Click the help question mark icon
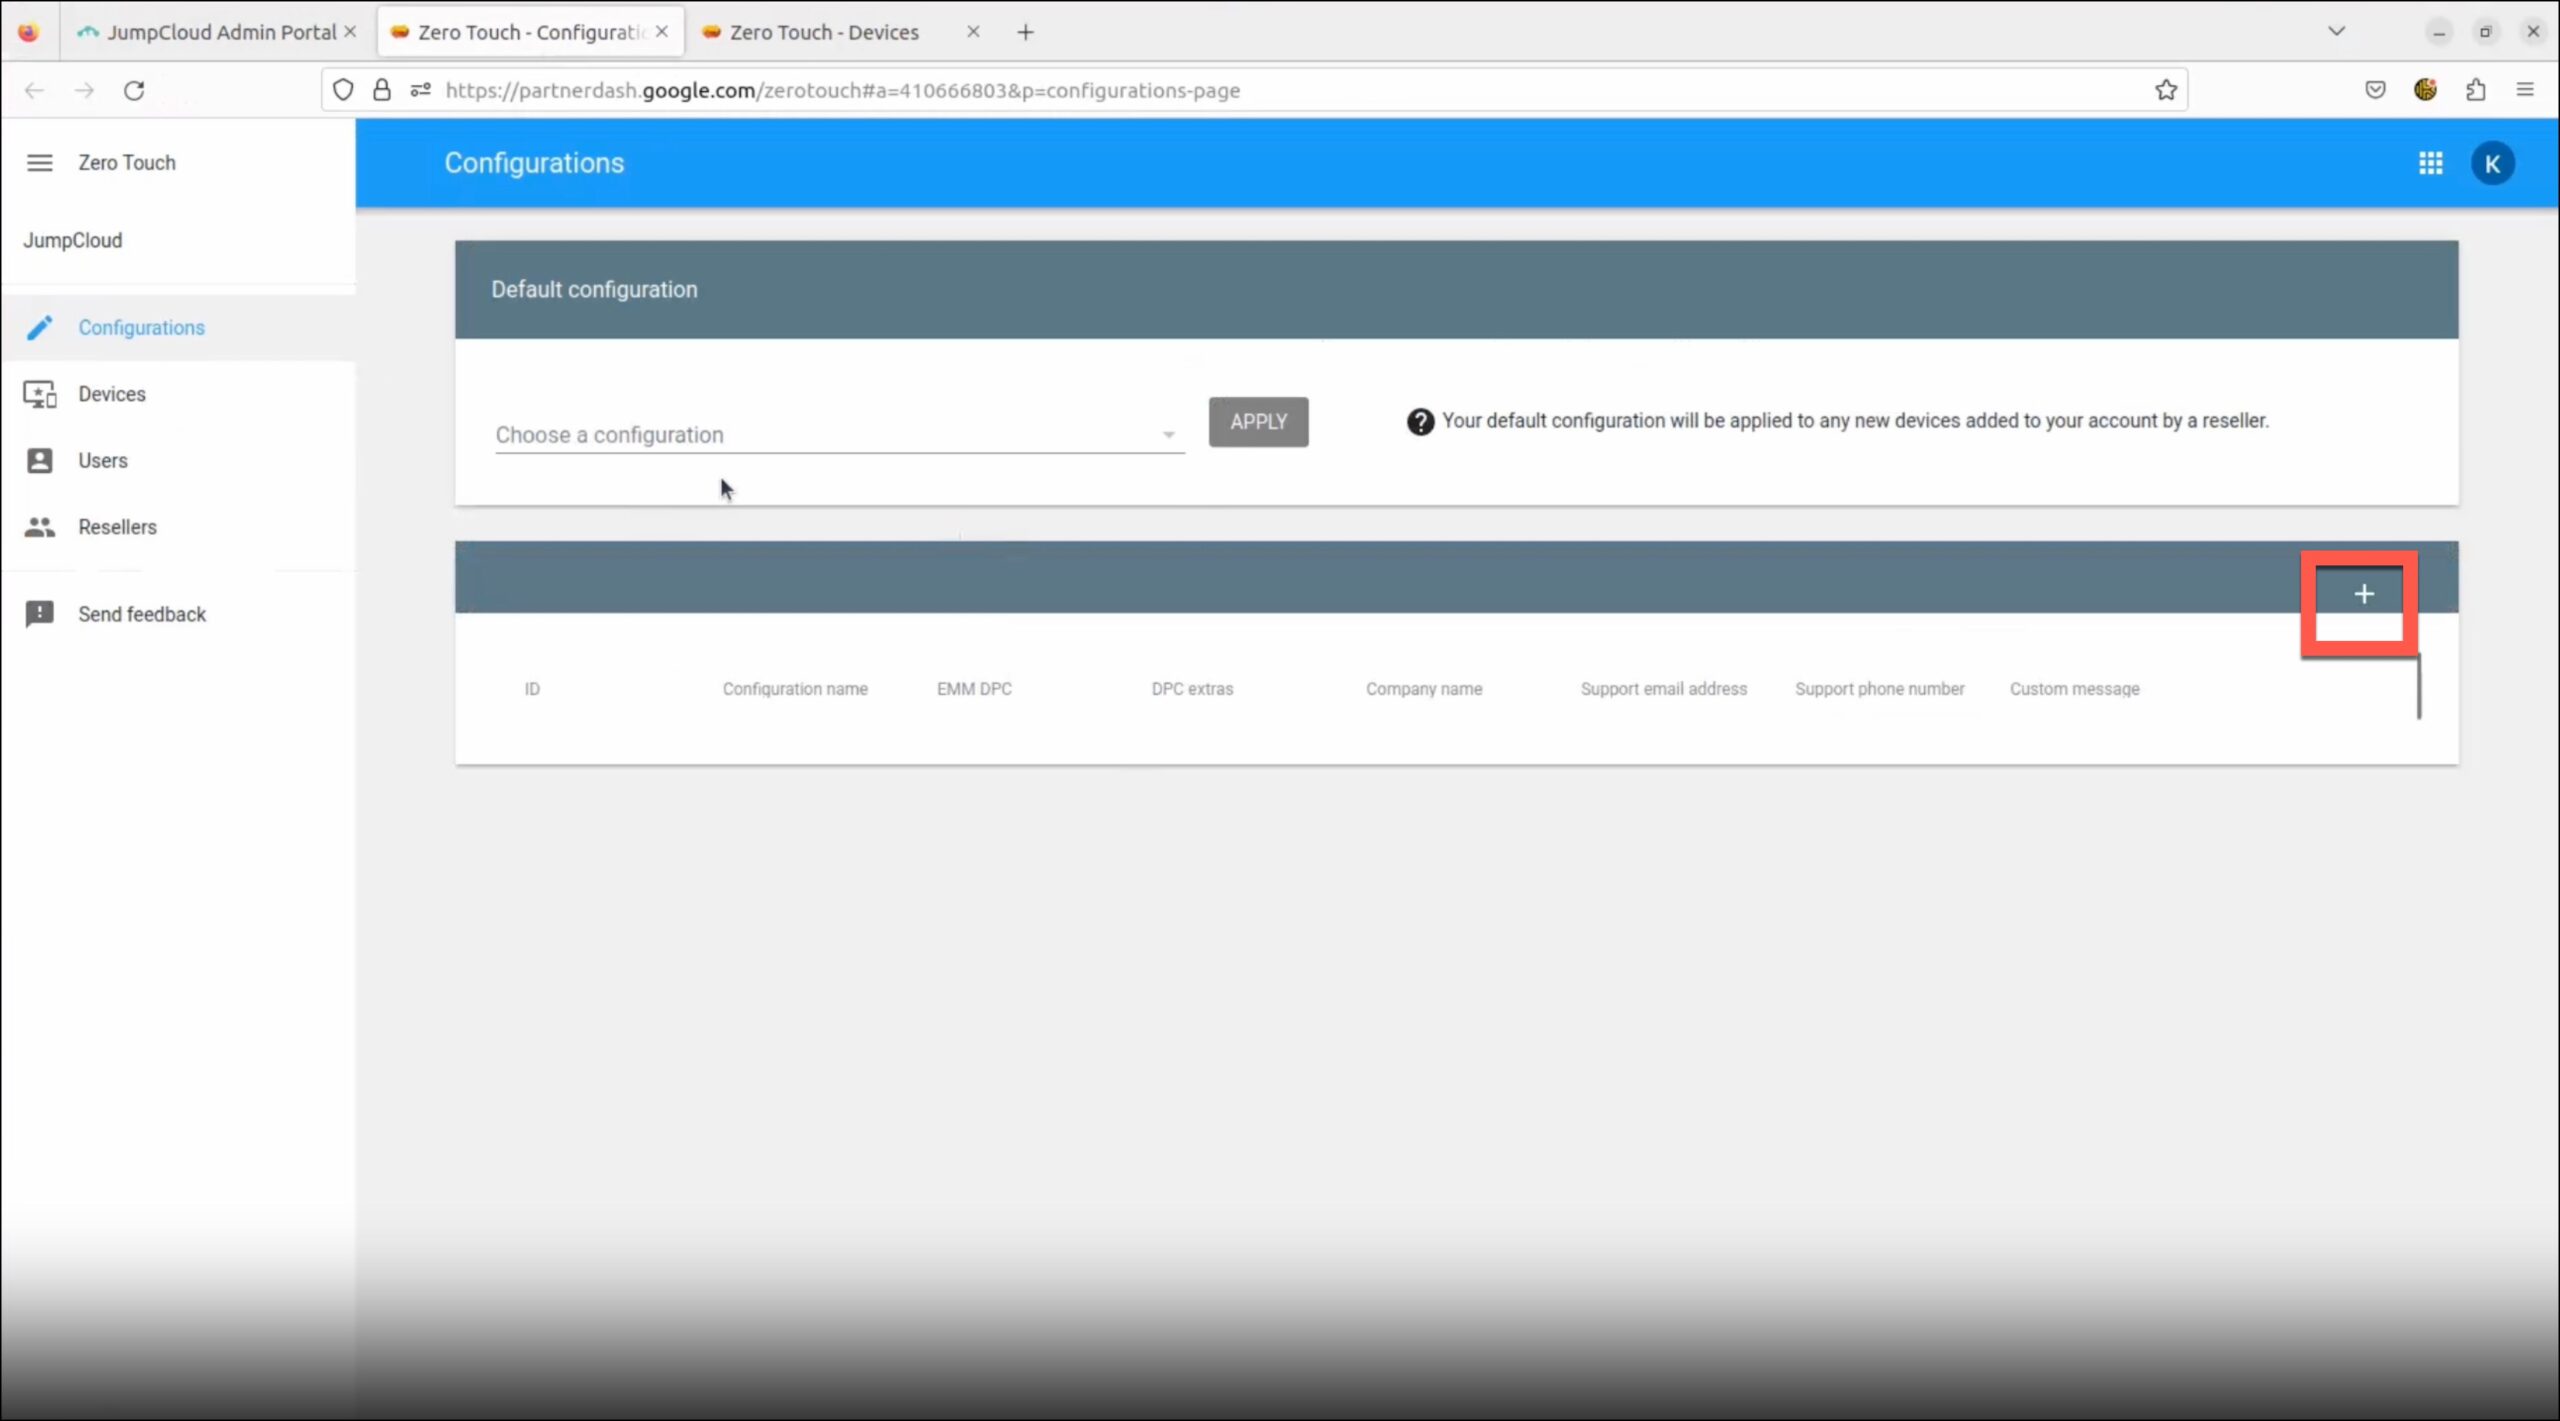This screenshot has height=1421, width=2560. tap(1419, 422)
